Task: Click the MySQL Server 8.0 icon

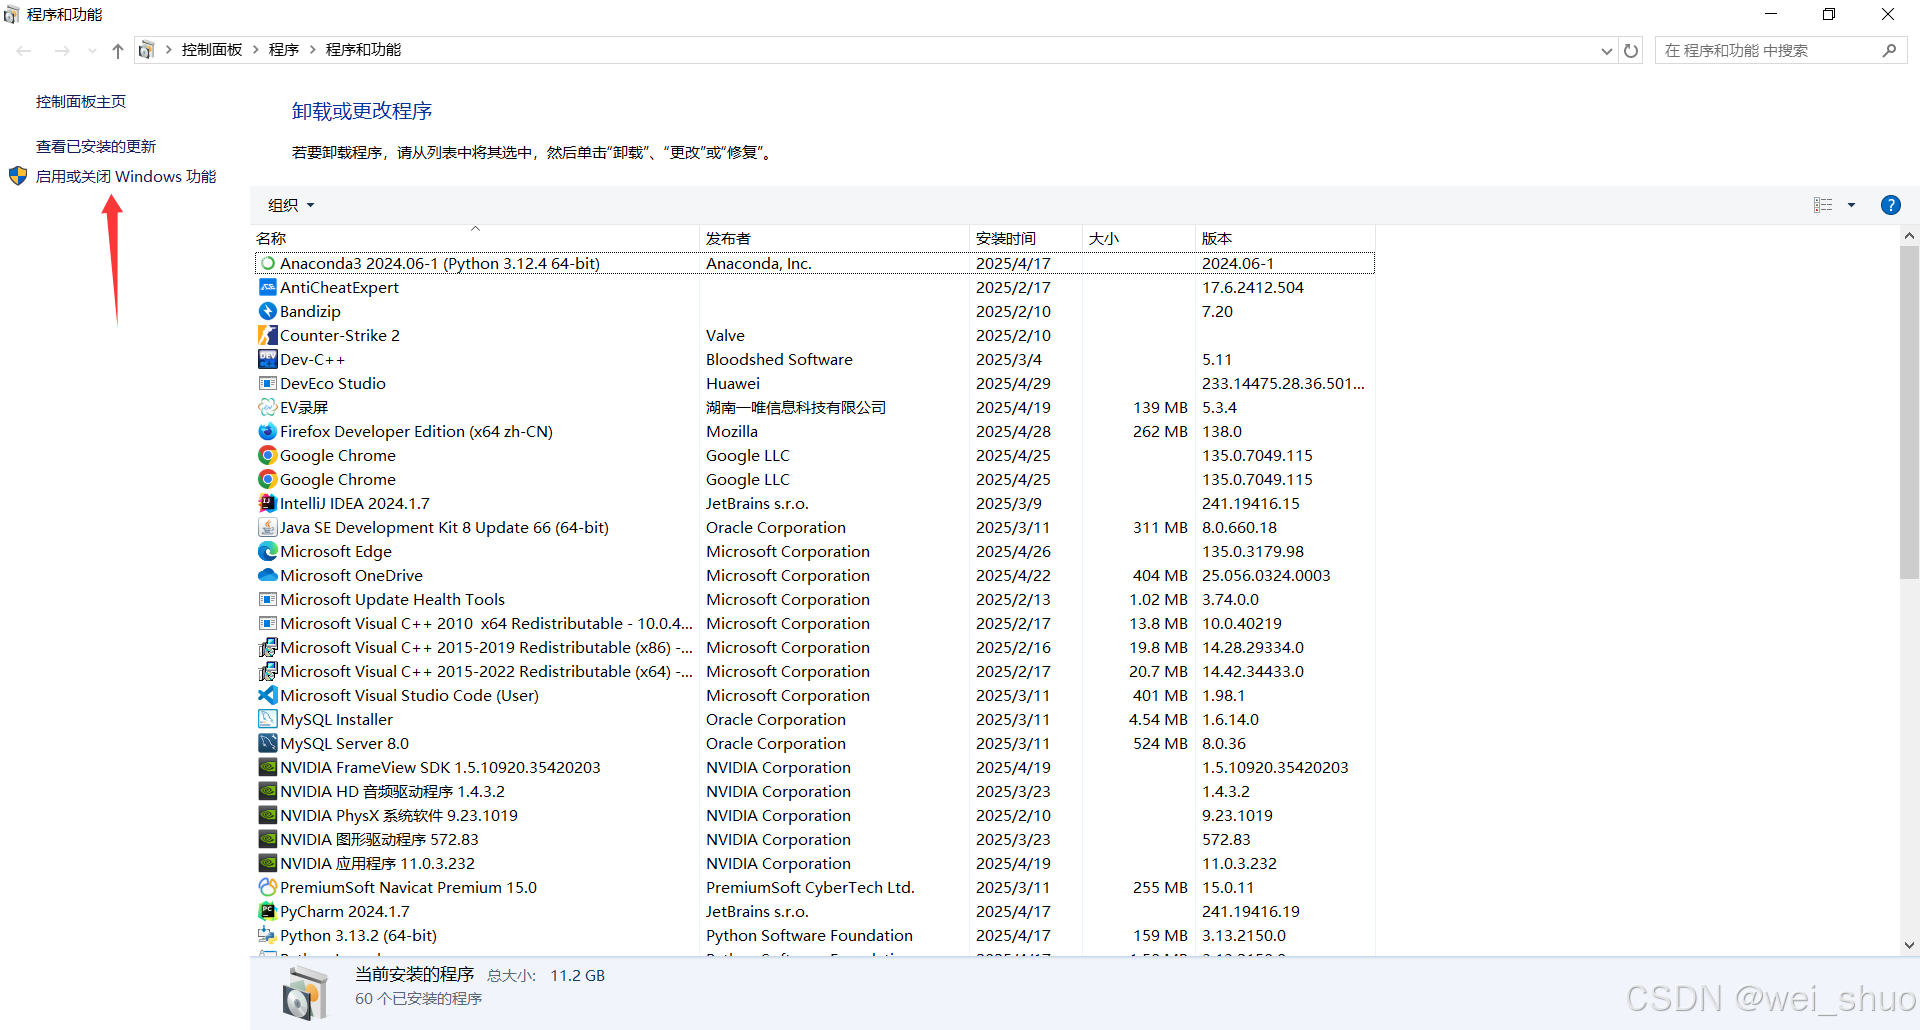Action: click(268, 744)
